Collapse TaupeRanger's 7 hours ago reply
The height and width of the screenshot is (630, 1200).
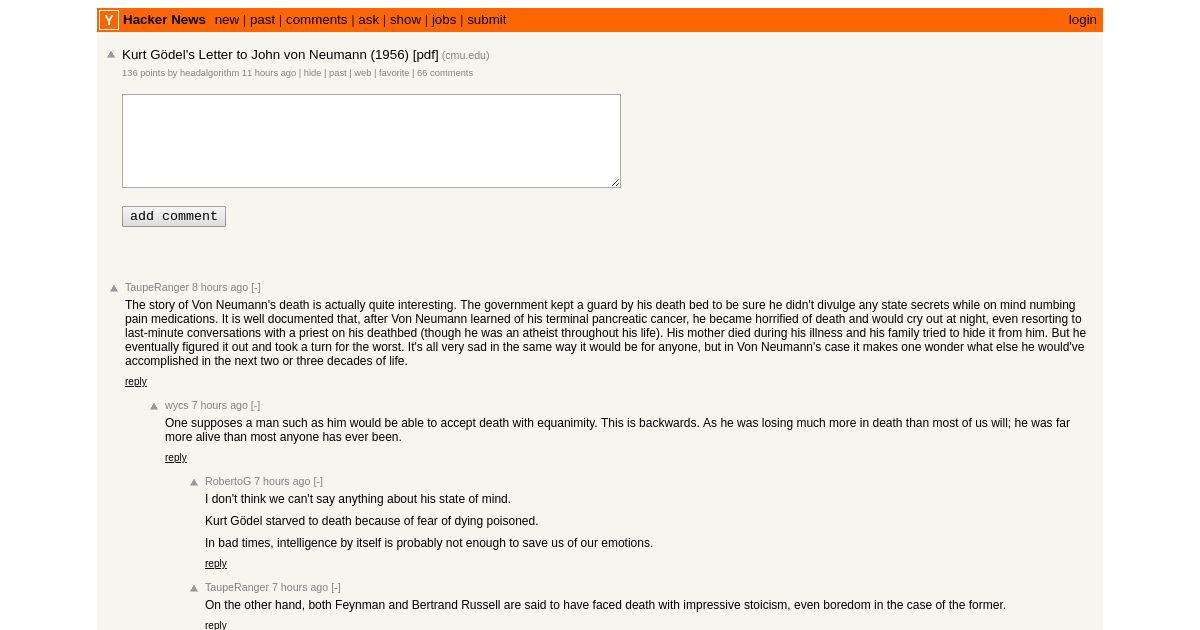(x=336, y=587)
